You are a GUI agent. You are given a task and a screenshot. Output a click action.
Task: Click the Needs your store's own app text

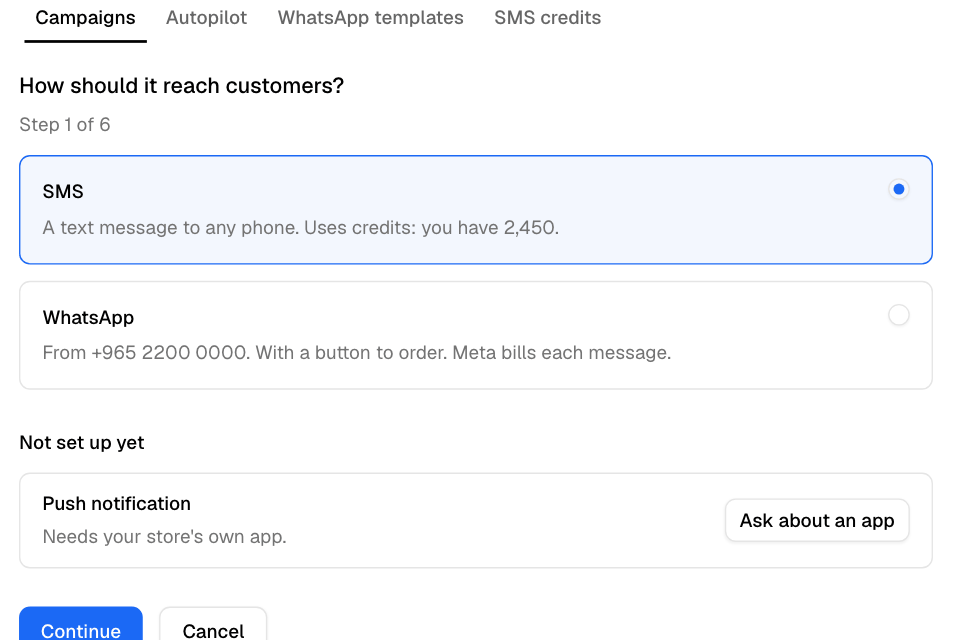point(165,536)
